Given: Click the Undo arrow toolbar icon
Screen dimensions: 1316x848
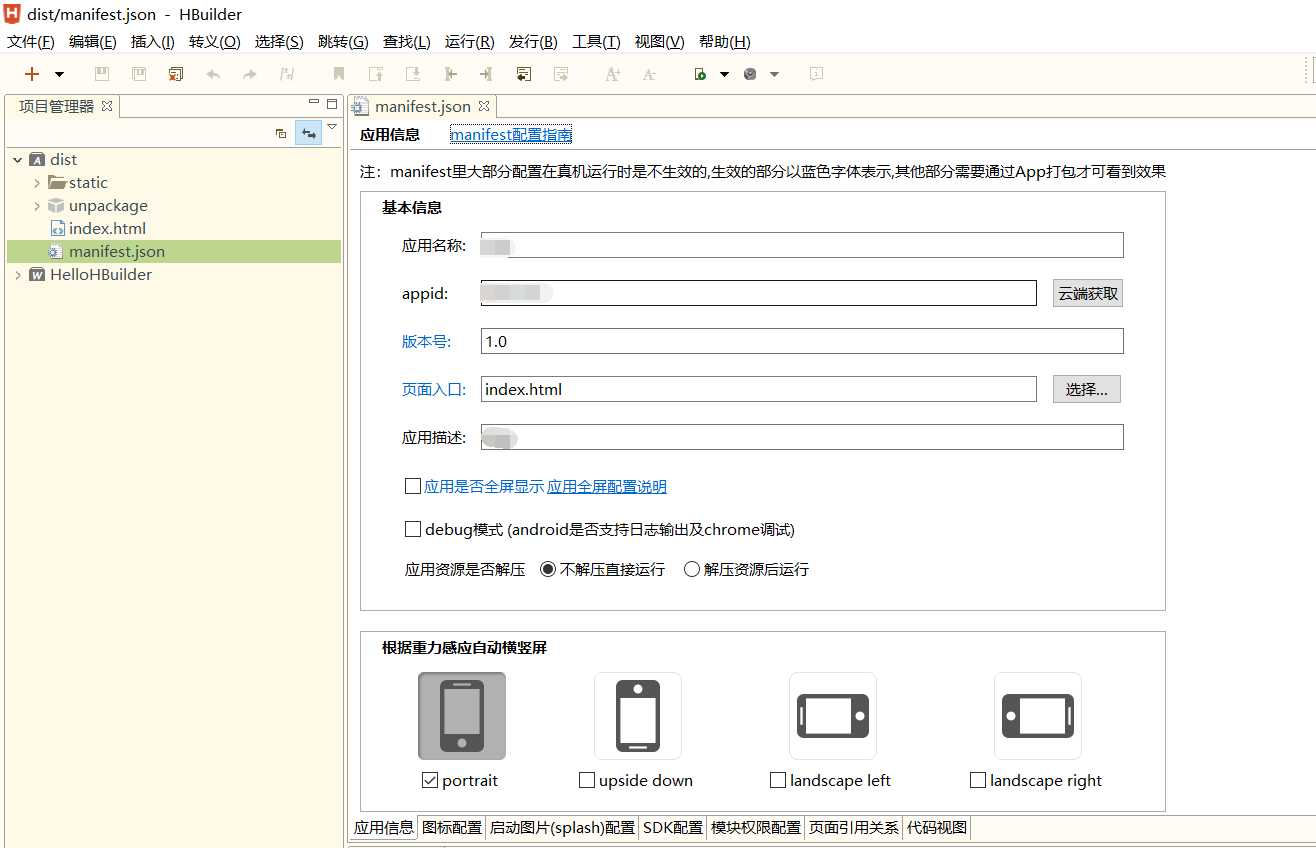Looking at the screenshot, I should tap(213, 74).
